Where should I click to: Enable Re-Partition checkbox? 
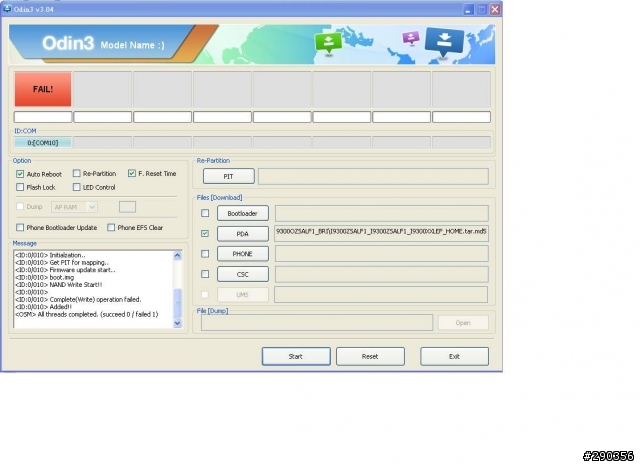76,173
